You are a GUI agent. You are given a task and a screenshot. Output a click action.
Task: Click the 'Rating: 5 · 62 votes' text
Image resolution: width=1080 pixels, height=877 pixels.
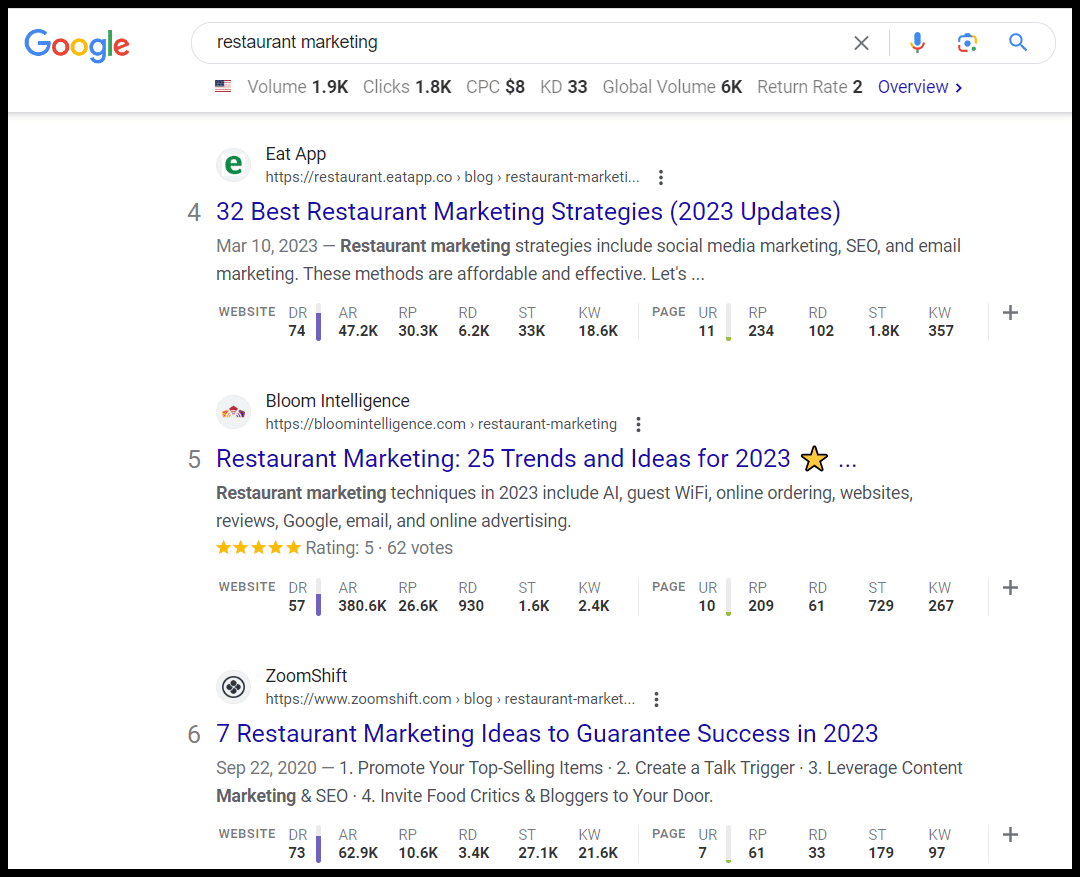point(379,548)
